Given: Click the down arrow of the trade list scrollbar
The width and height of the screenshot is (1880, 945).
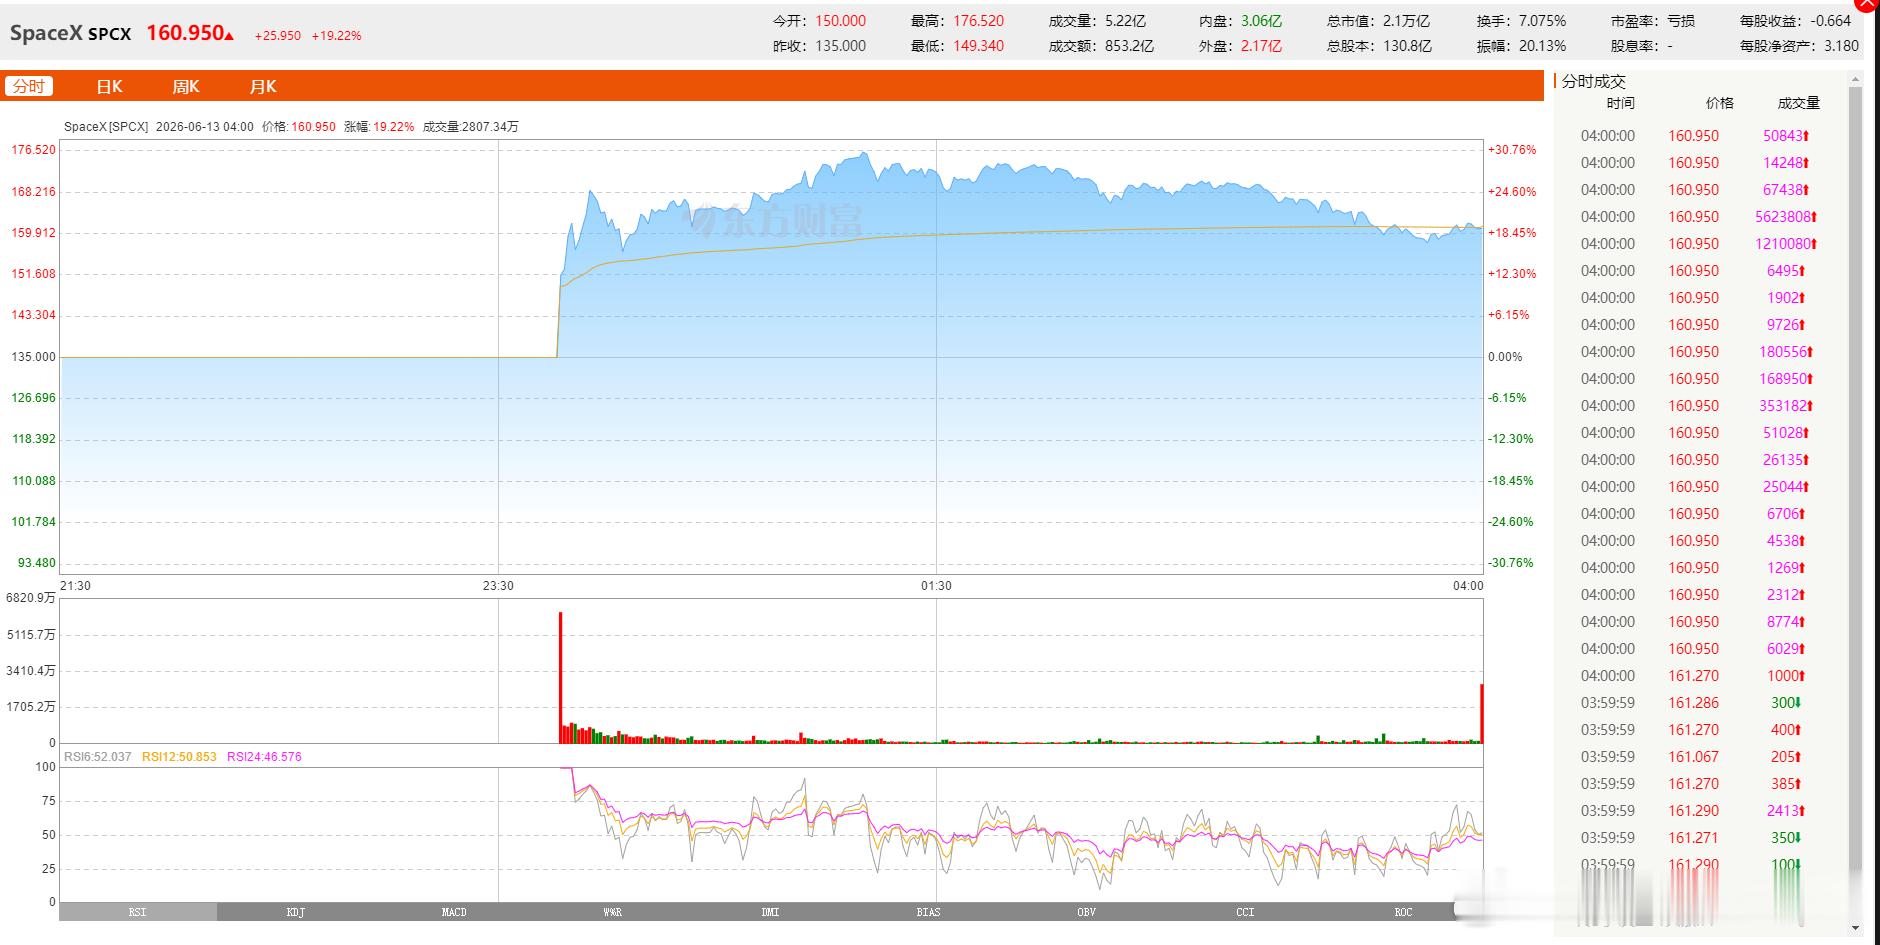Looking at the screenshot, I should coord(1856,928).
